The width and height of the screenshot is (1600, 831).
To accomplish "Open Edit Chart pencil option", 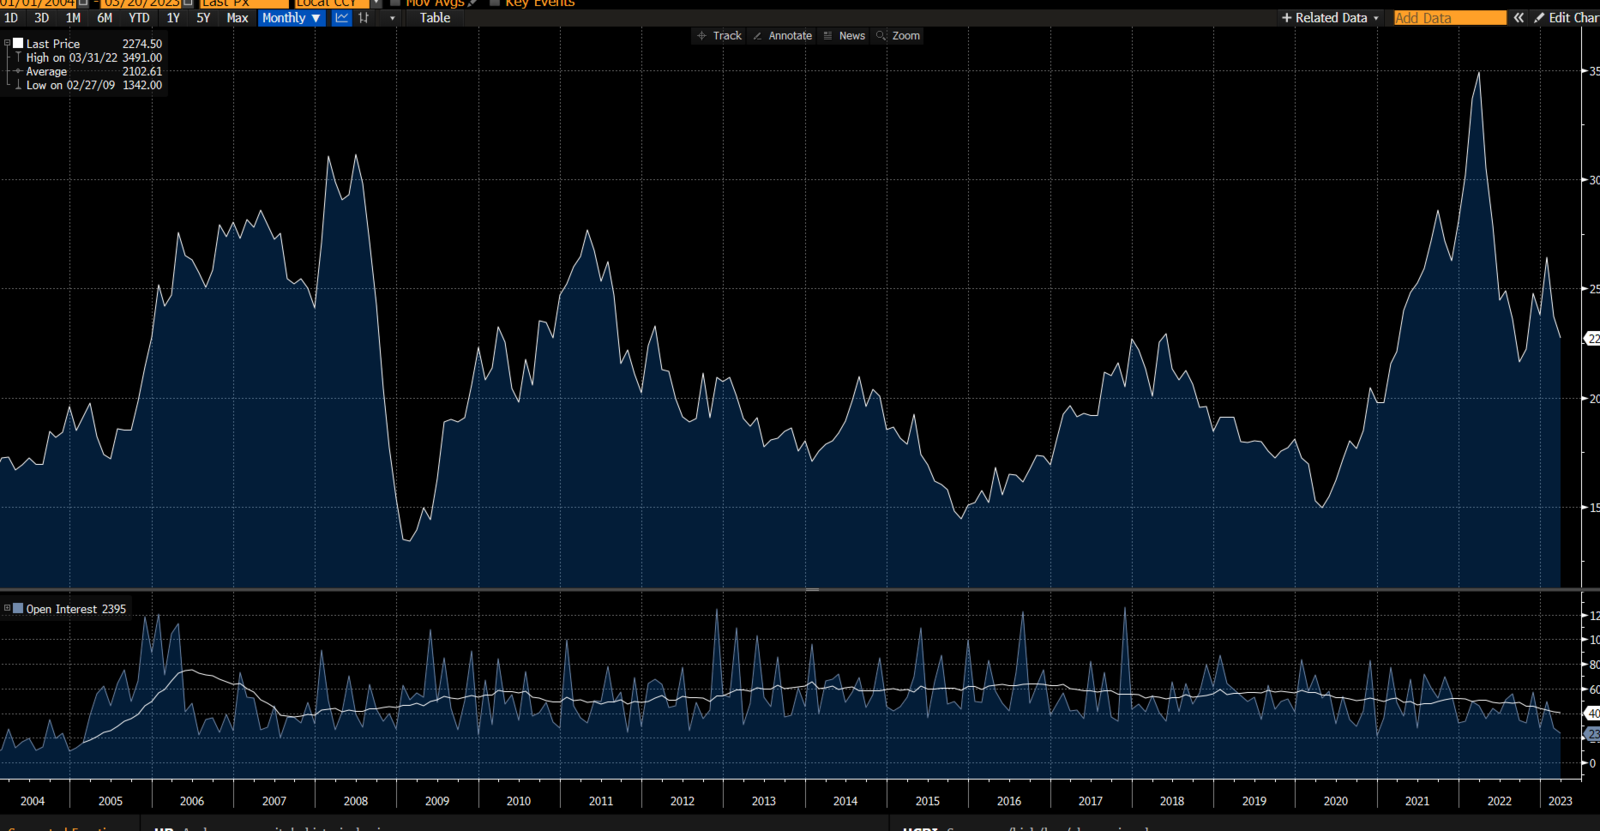I will pos(1566,18).
